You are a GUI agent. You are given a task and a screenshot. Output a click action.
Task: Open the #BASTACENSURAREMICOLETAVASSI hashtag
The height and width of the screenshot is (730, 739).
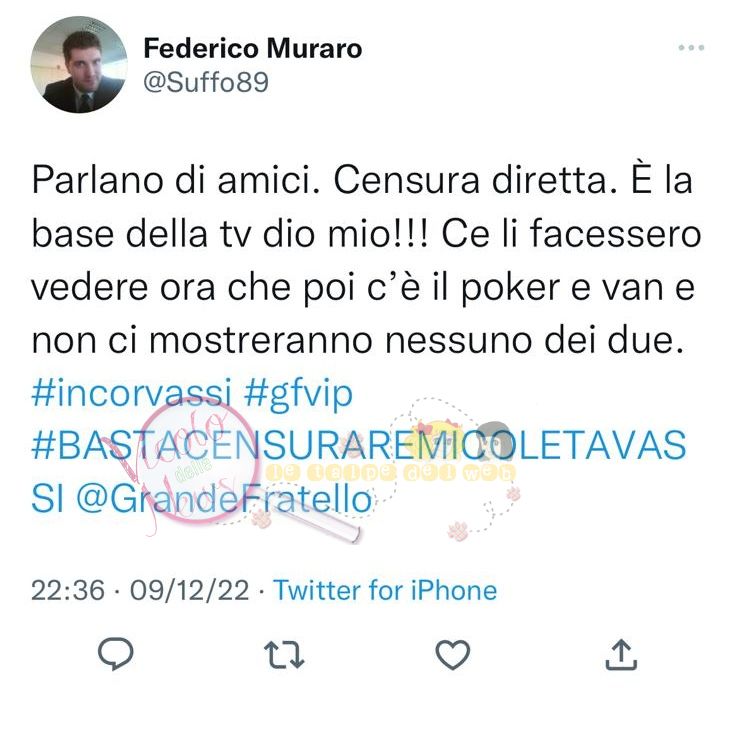point(359,471)
